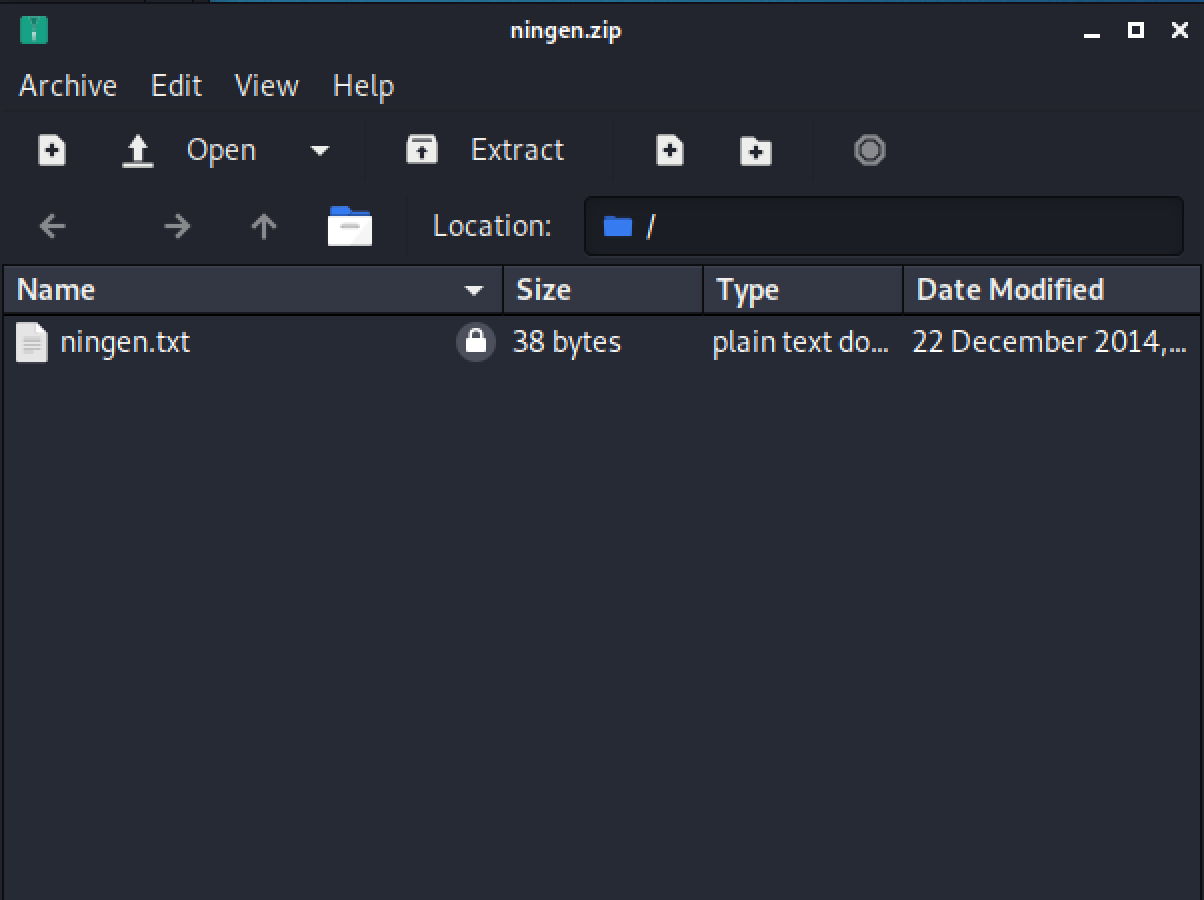Navigate forward using the right arrow
This screenshot has width=1204, height=900.
[177, 226]
